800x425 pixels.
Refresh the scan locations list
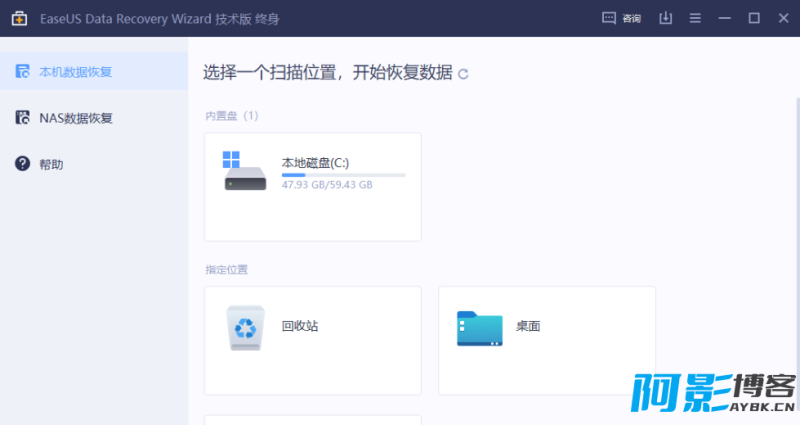click(x=463, y=74)
